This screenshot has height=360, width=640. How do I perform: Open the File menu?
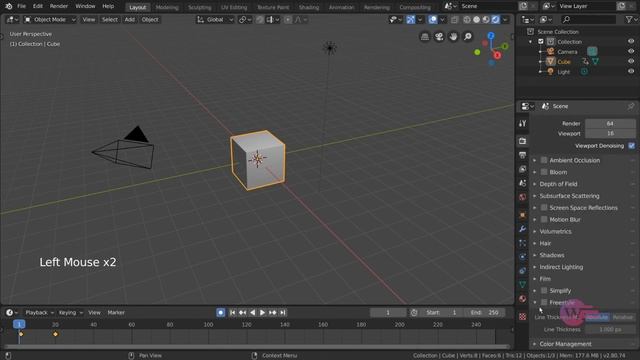(x=22, y=6)
